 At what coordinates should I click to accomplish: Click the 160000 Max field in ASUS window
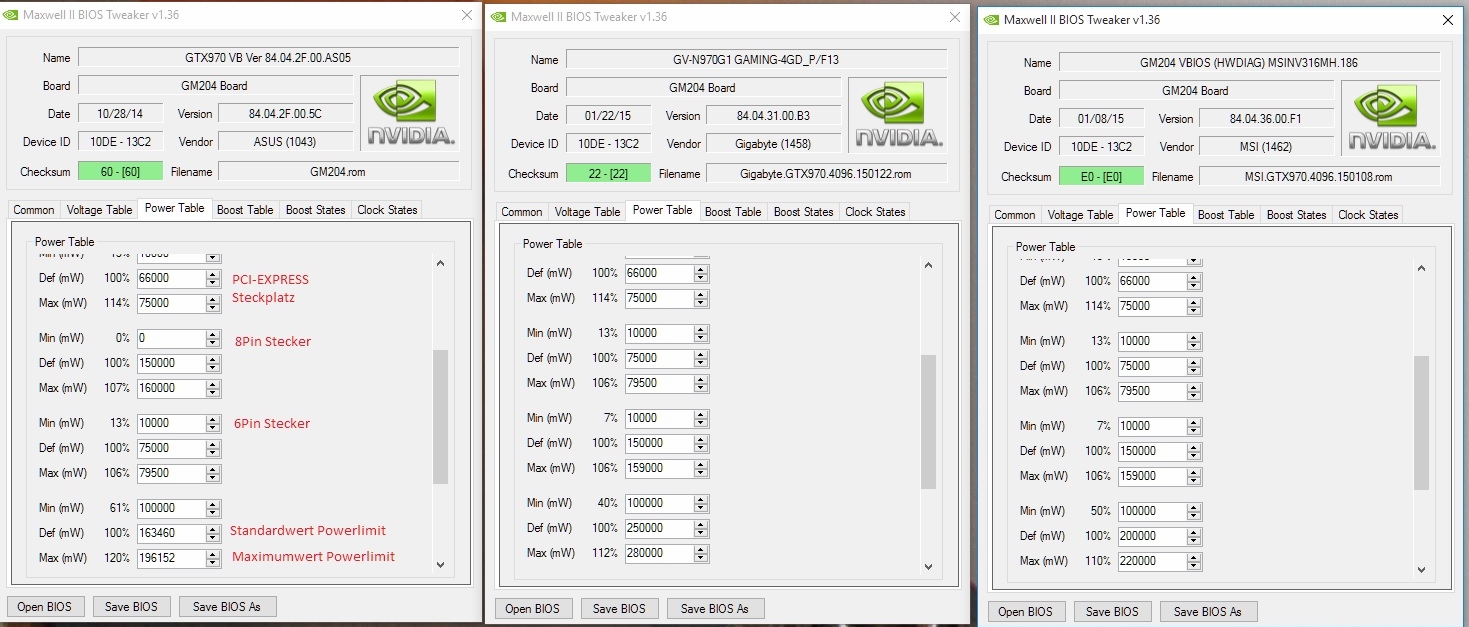(171, 388)
